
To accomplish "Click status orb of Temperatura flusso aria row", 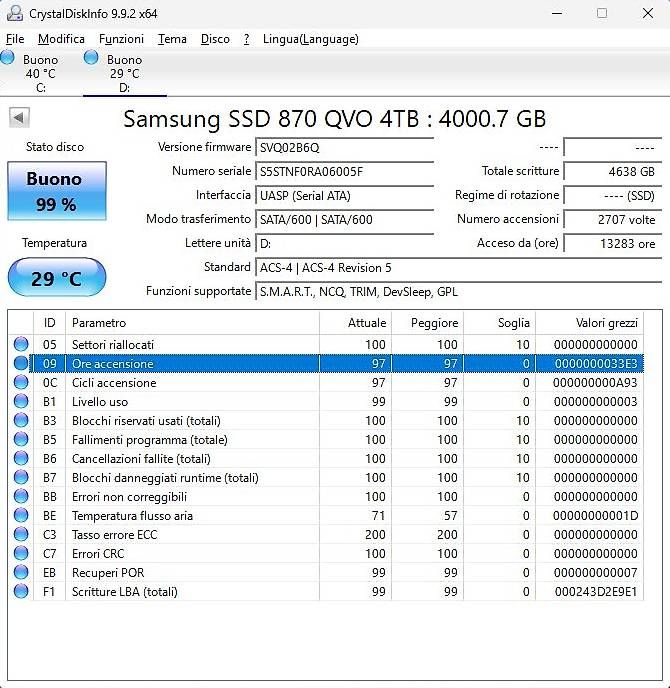I will 21,516.
